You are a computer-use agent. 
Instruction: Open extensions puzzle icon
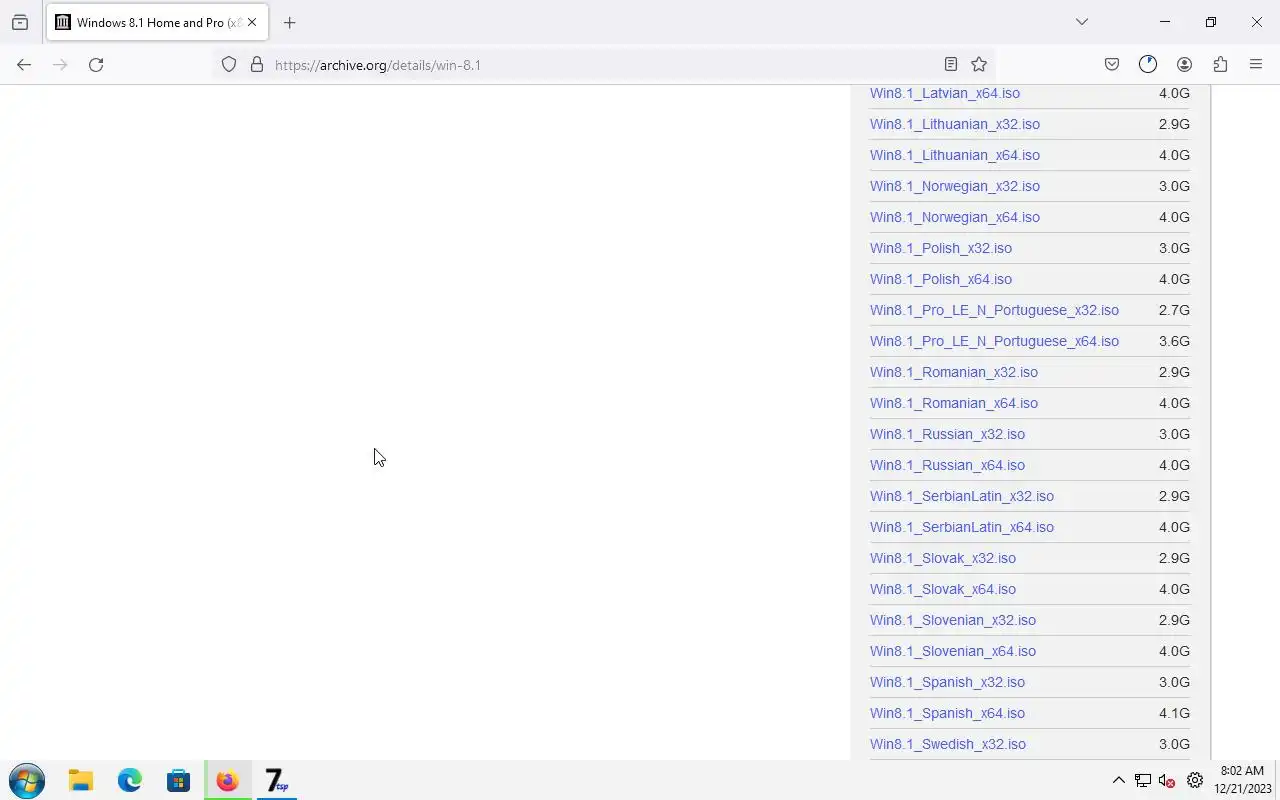[x=1220, y=65]
